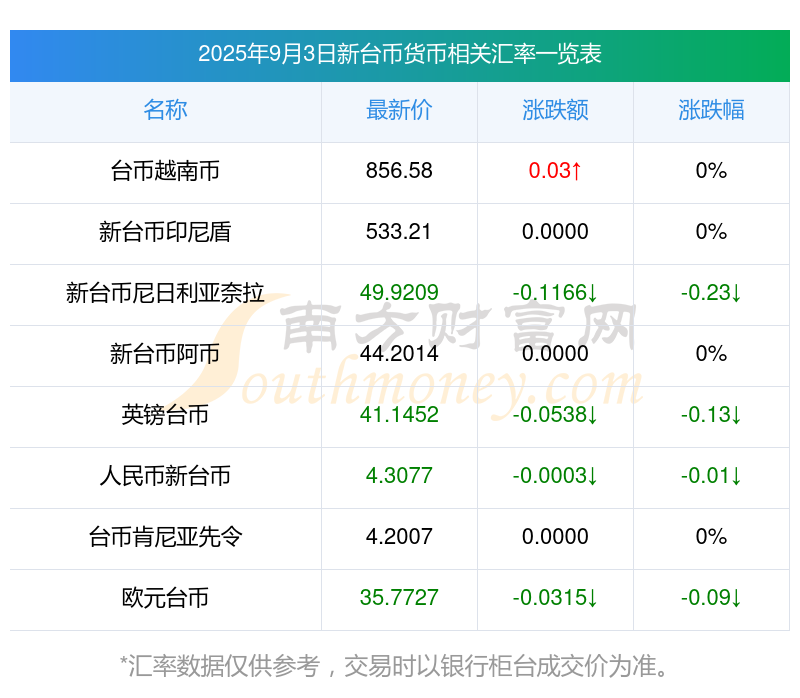This screenshot has height=698, width=800.
Task: Click the 最新价 column header
Action: (x=399, y=110)
